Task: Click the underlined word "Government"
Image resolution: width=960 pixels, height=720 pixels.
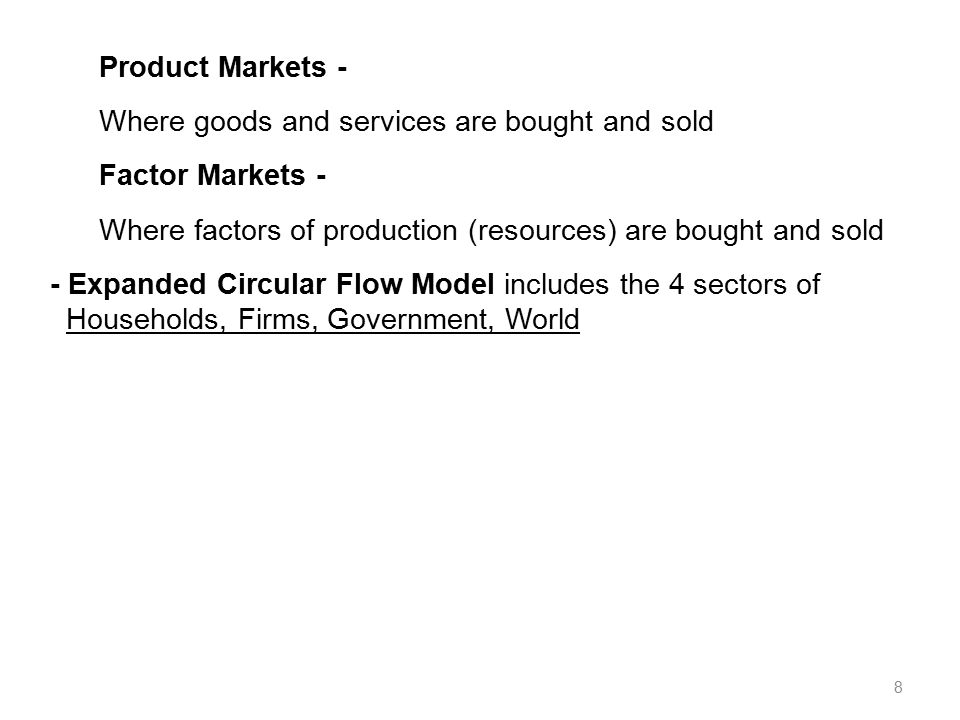Action: (410, 319)
